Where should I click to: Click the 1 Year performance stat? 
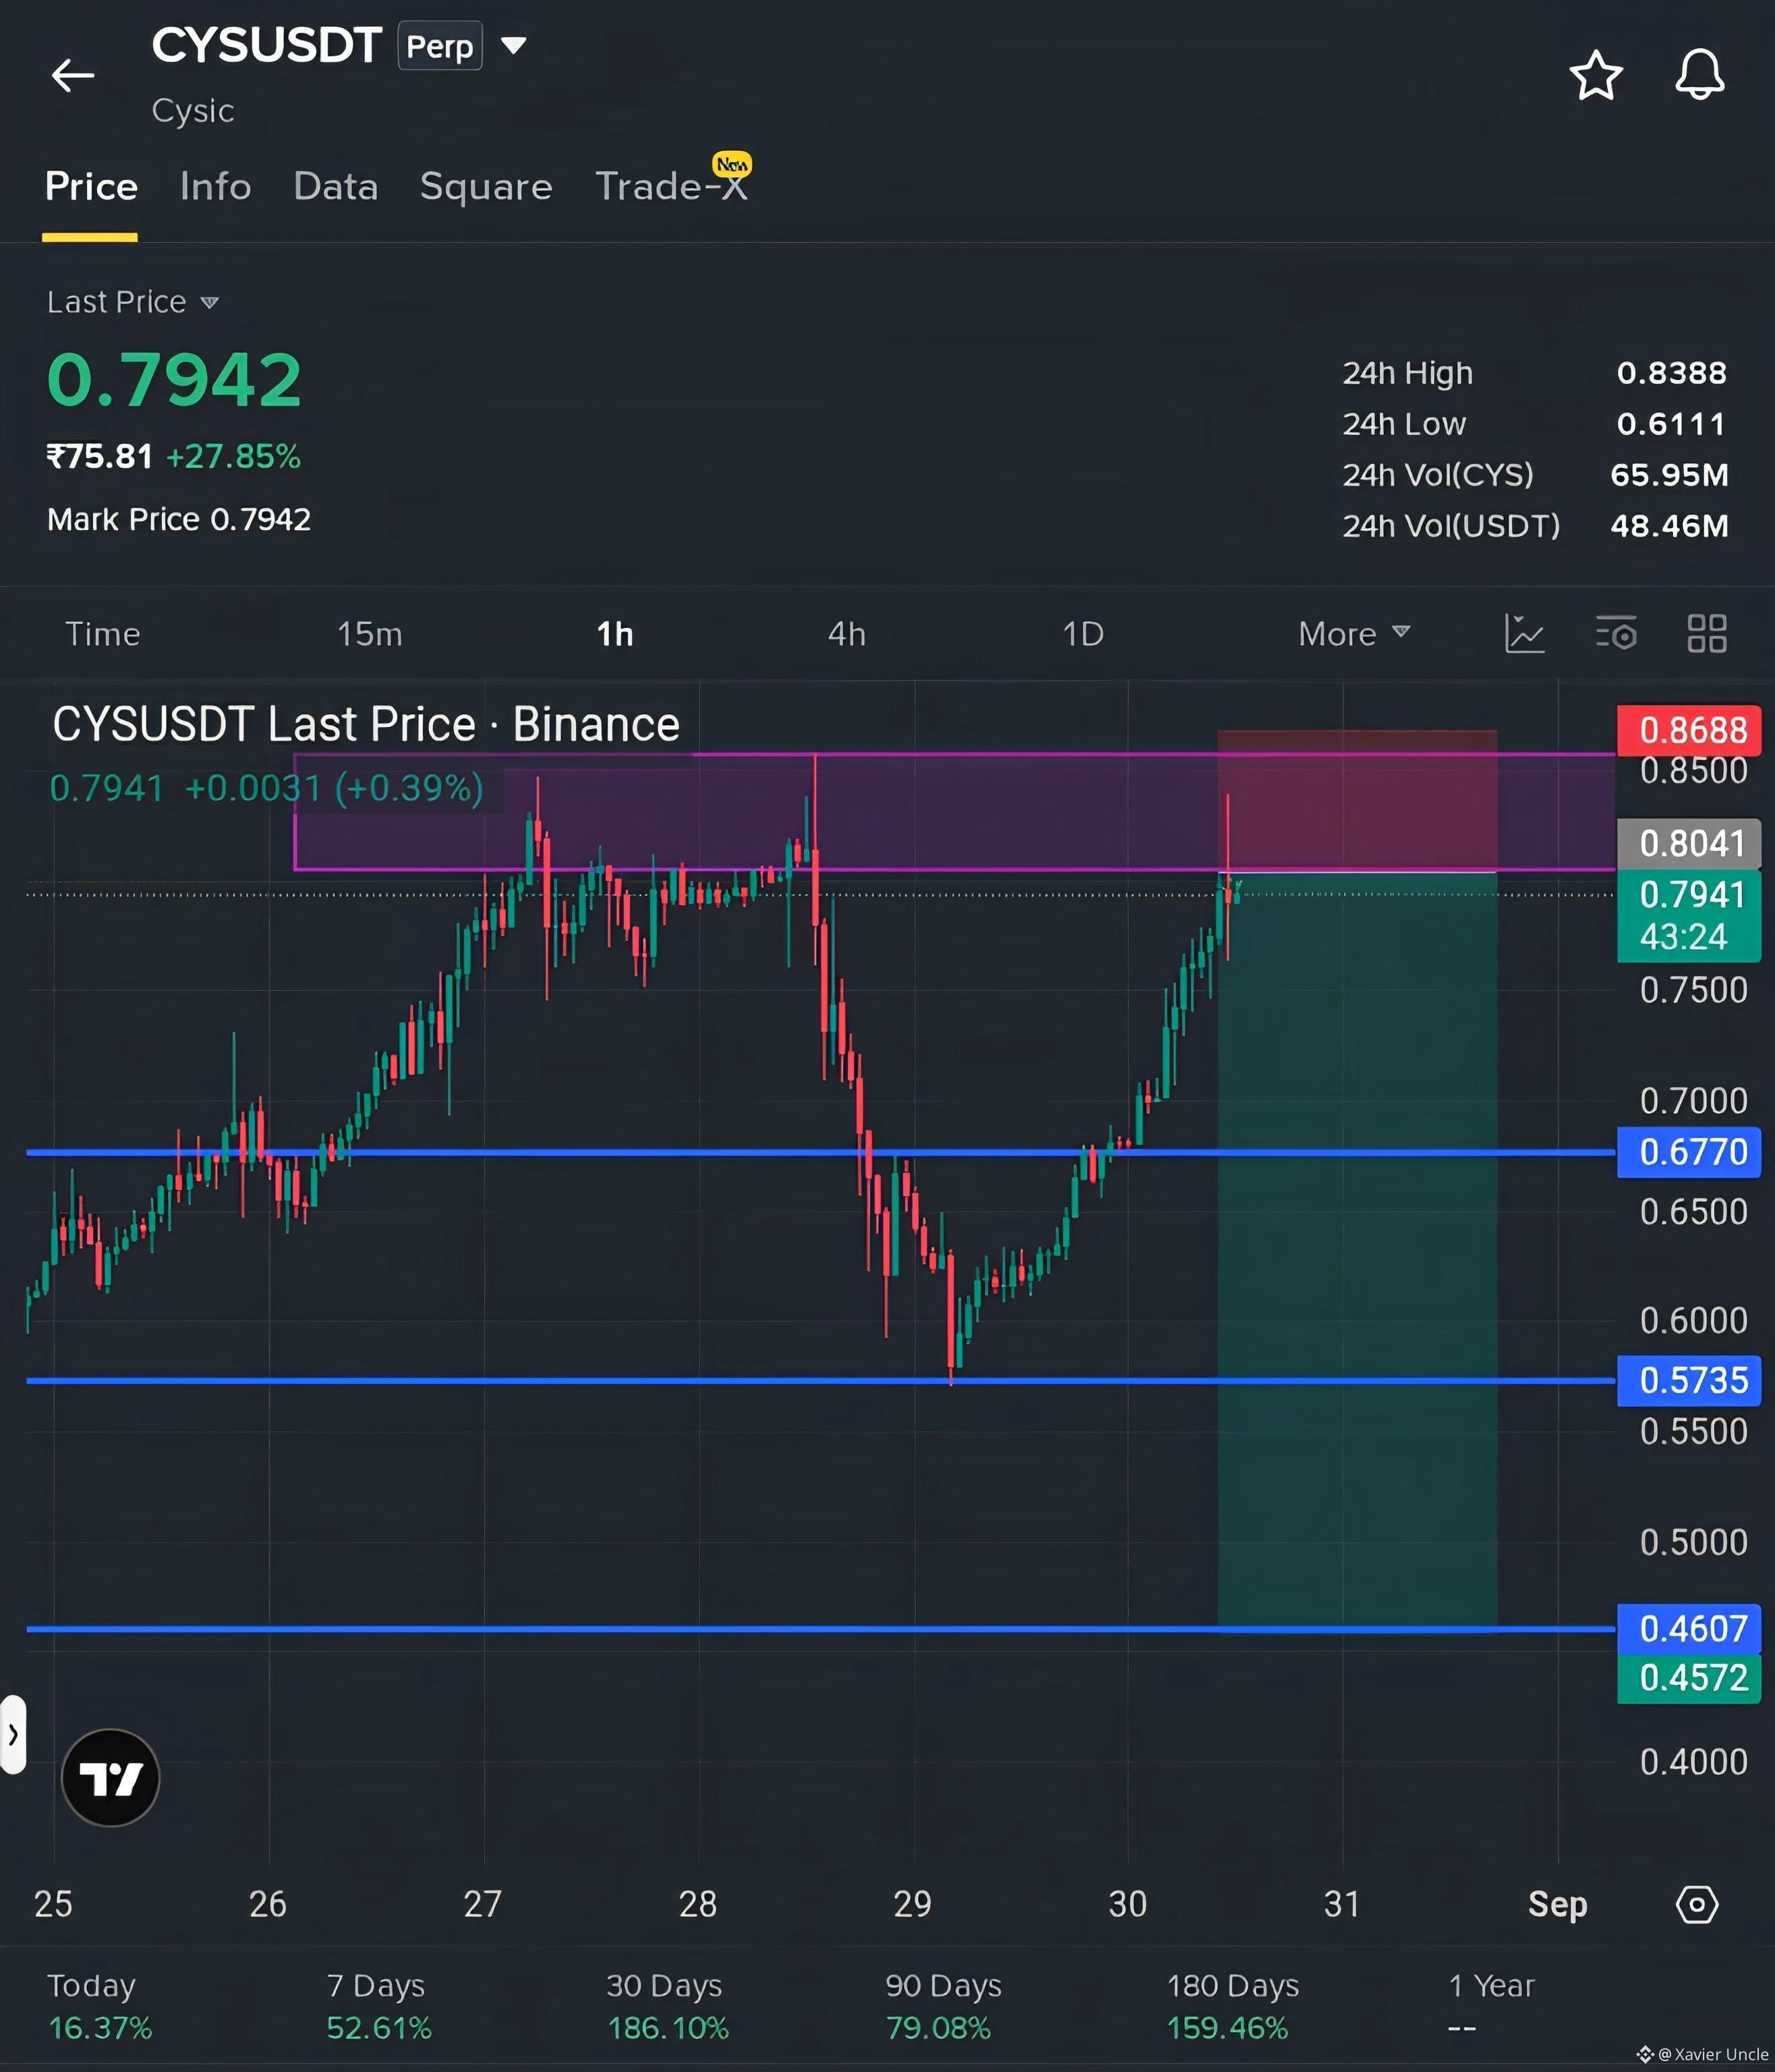[x=1491, y=2006]
